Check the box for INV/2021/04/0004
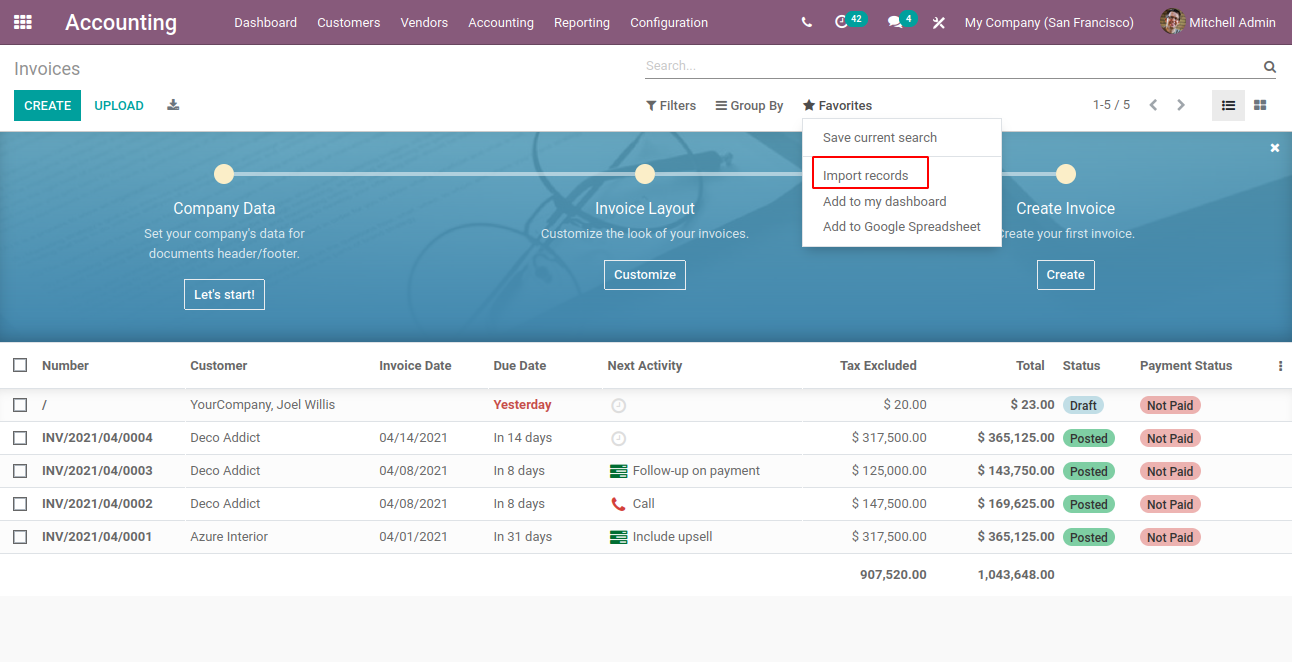The width and height of the screenshot is (1292, 662). (x=20, y=438)
